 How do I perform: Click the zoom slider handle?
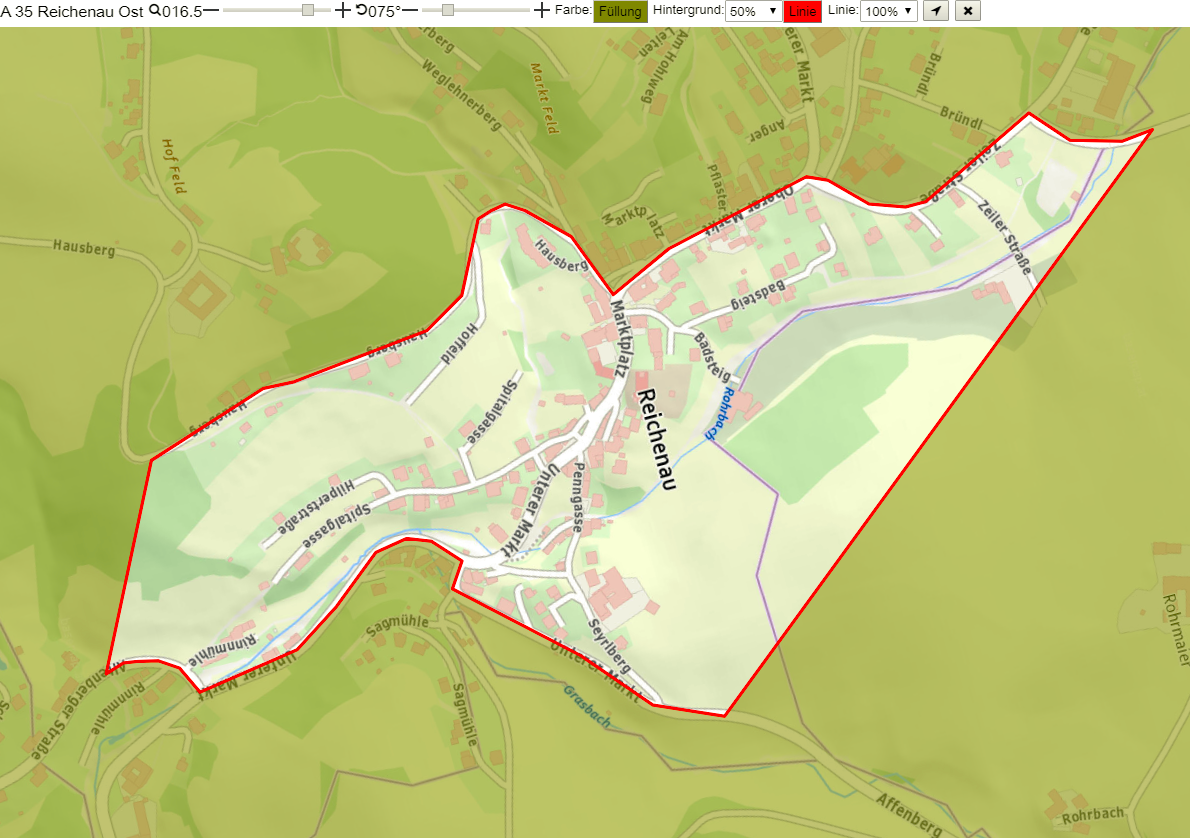[x=307, y=10]
